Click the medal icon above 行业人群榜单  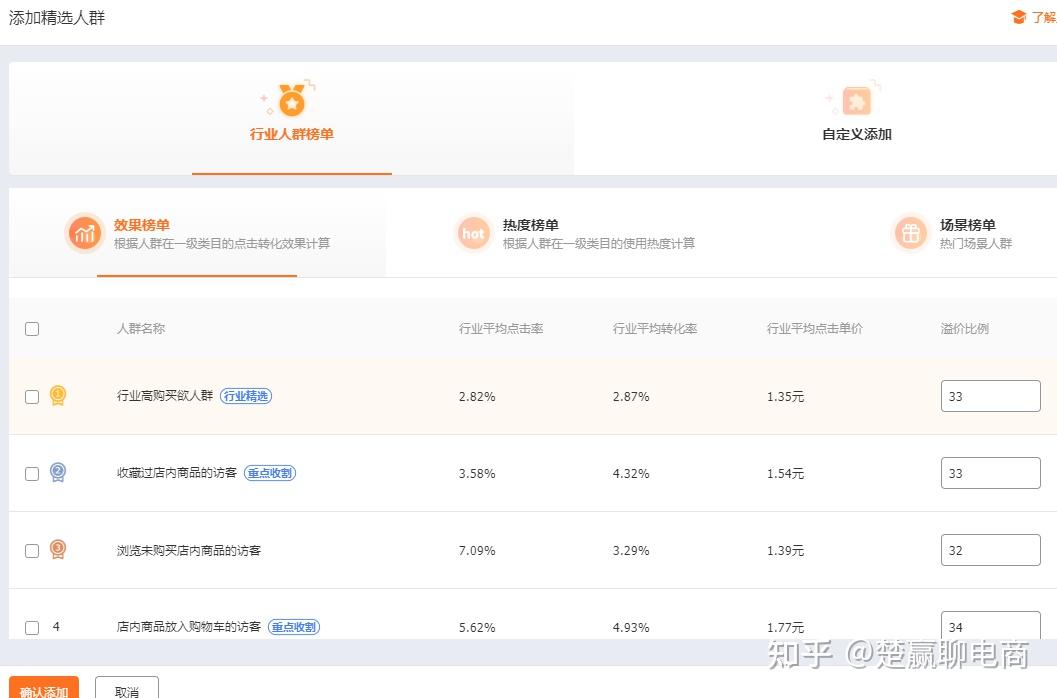pyautogui.click(x=292, y=100)
